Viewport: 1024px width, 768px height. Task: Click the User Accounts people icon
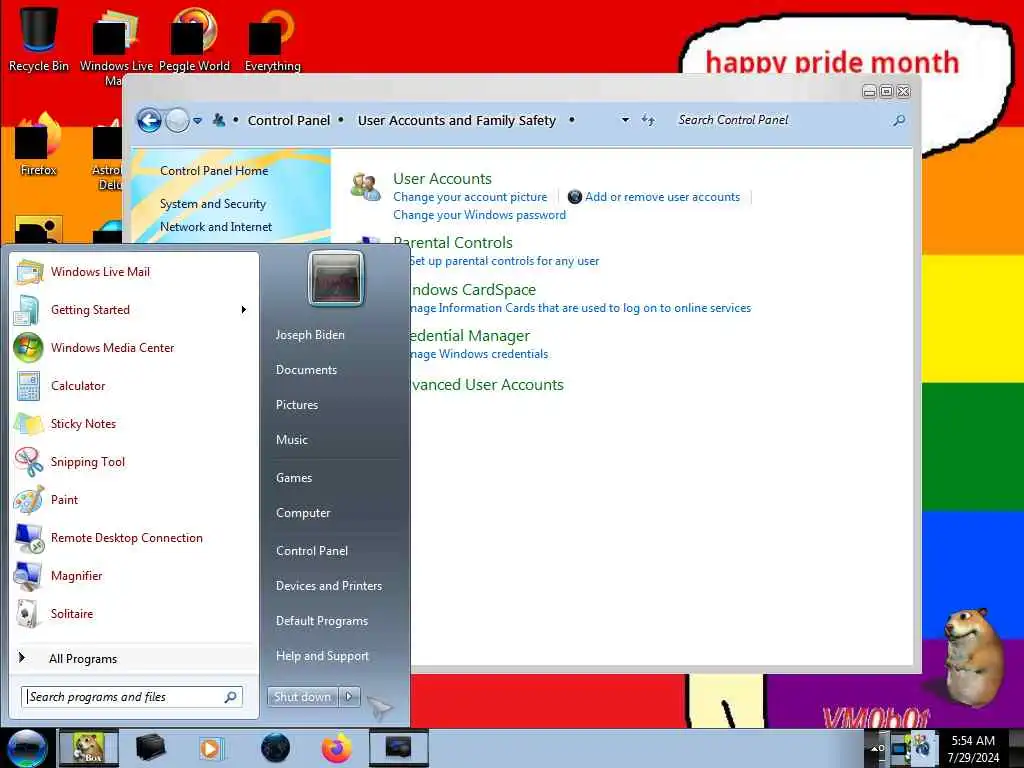[x=365, y=187]
